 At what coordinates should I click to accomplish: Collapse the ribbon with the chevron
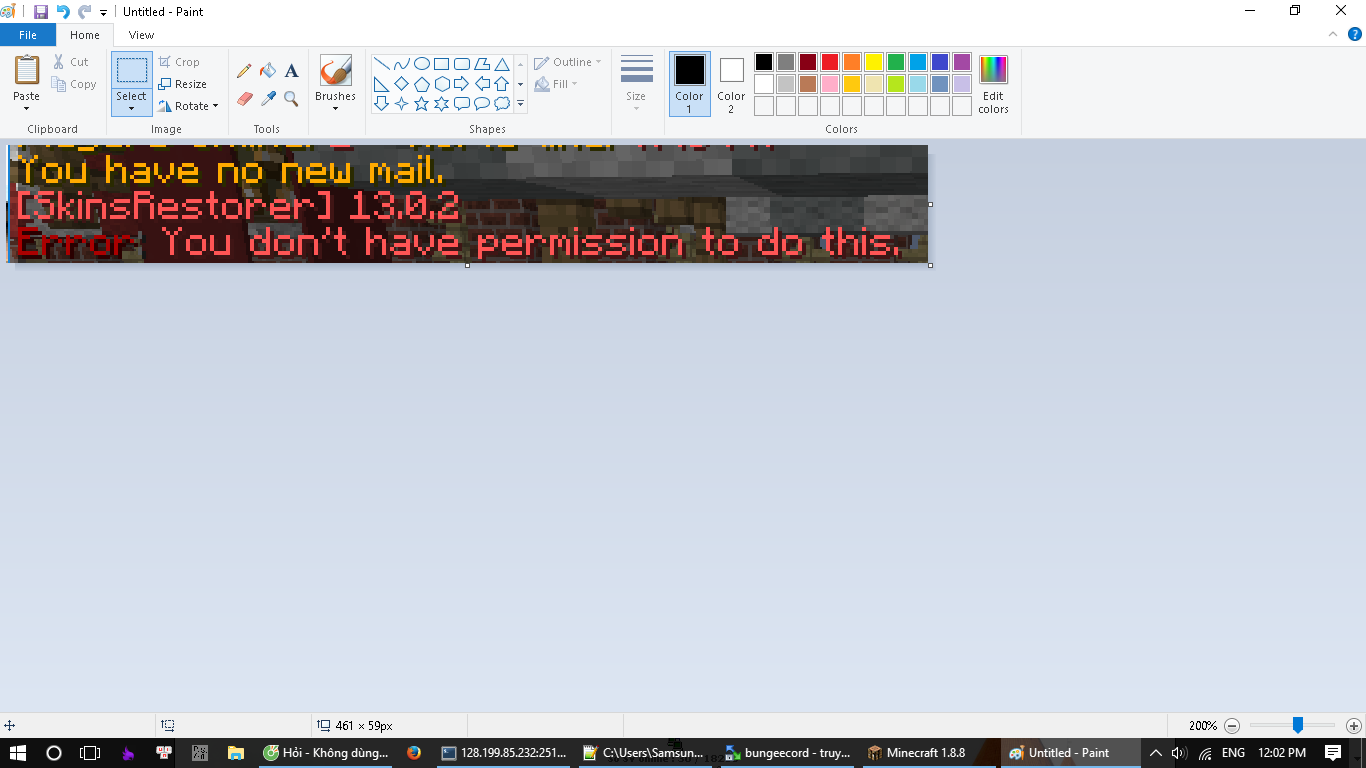[1332, 34]
